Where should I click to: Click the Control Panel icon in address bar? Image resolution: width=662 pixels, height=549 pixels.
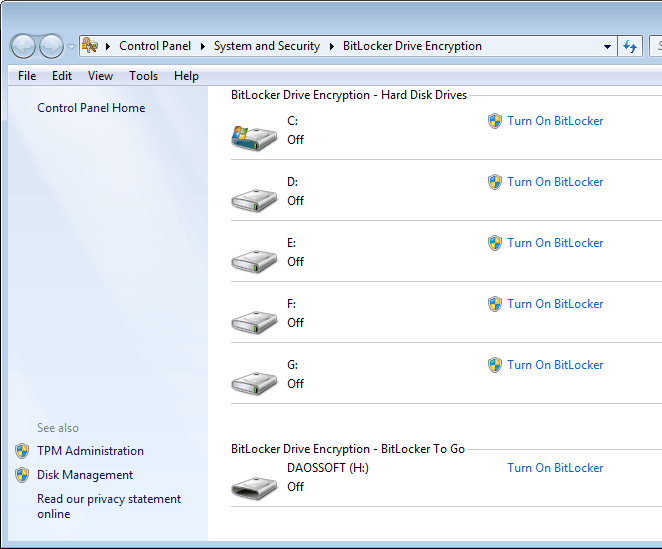[x=90, y=46]
